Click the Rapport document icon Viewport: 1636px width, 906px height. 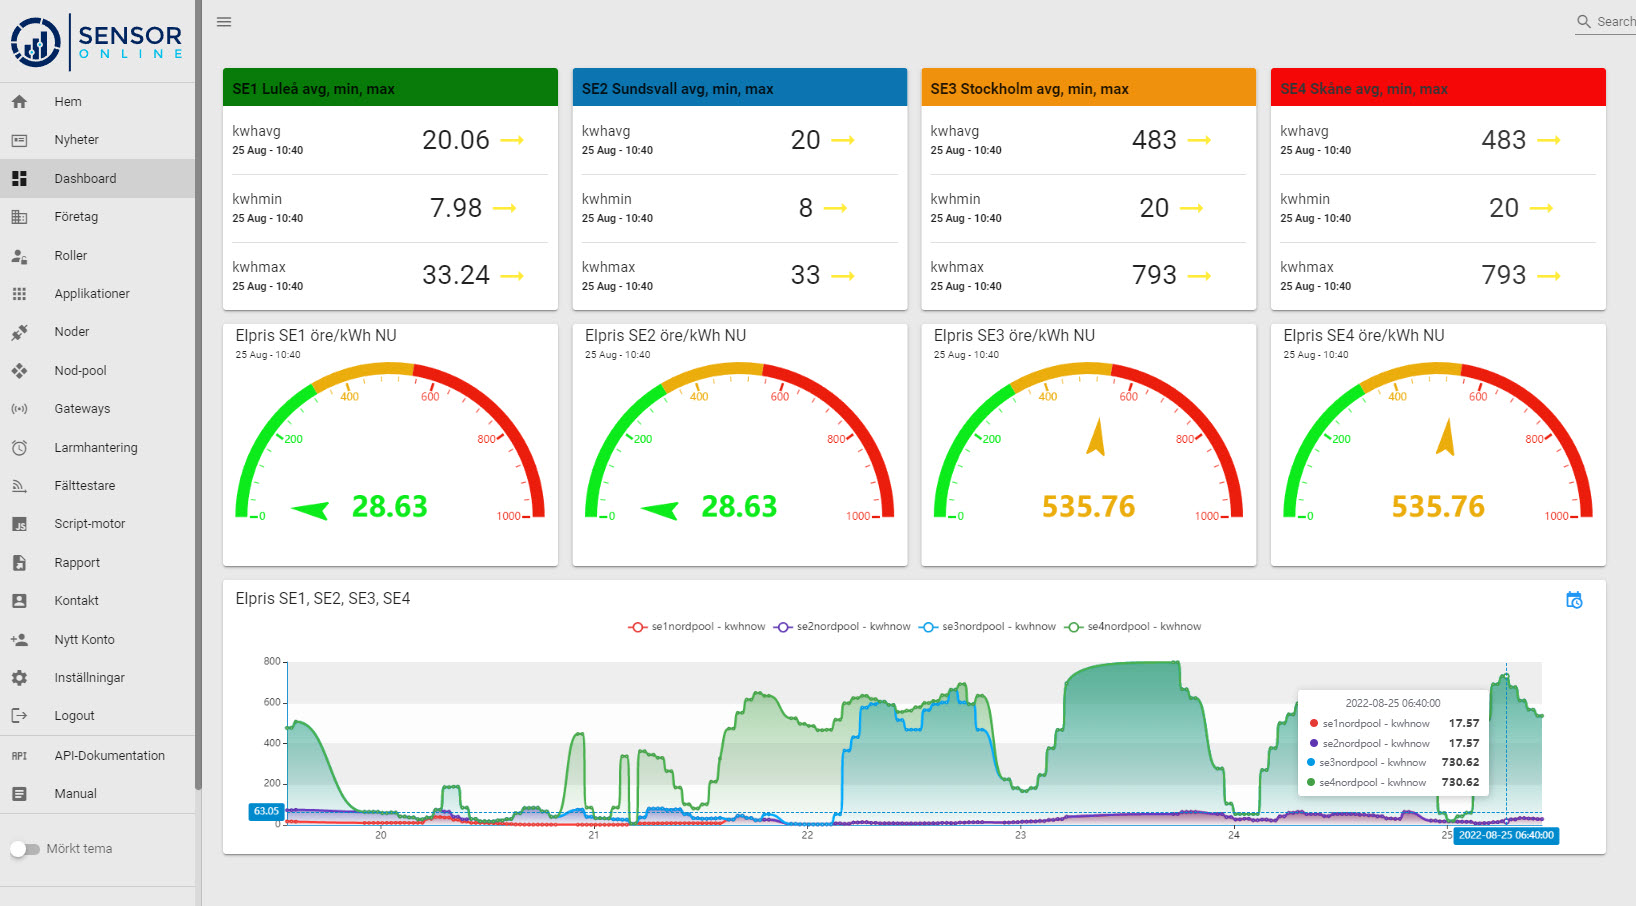click(19, 563)
